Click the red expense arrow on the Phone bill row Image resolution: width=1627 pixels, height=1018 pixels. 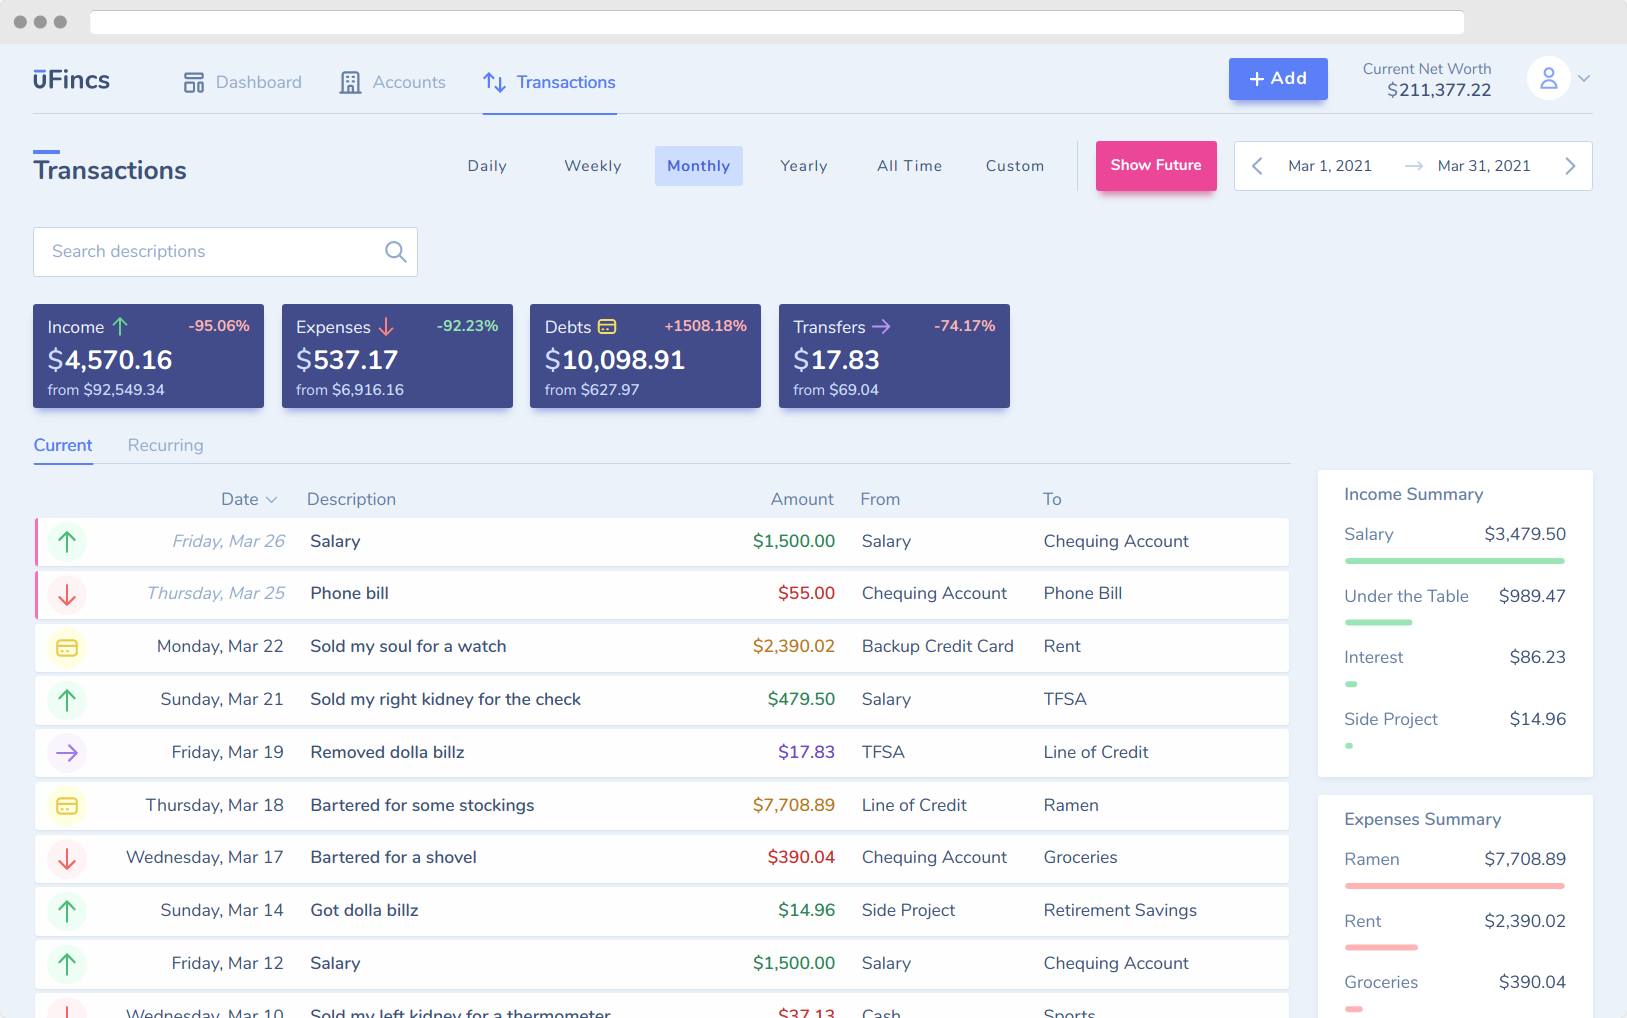tap(66, 594)
